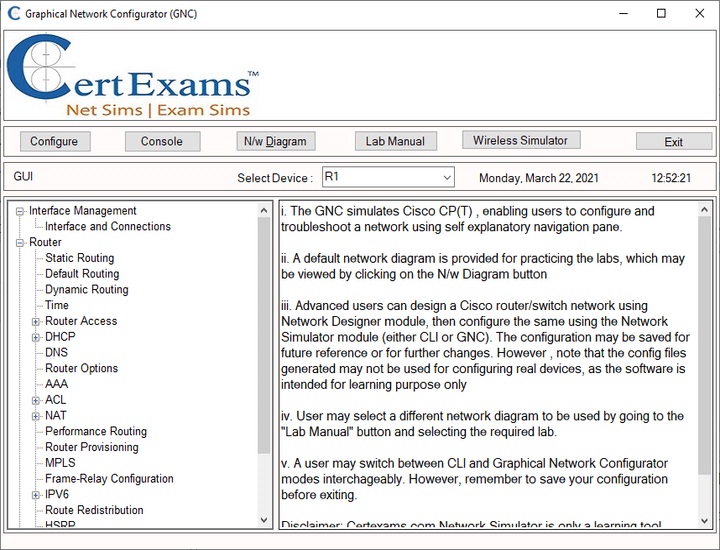Click the tree panel scrollbar thumb
720x550 pixels.
264,335
